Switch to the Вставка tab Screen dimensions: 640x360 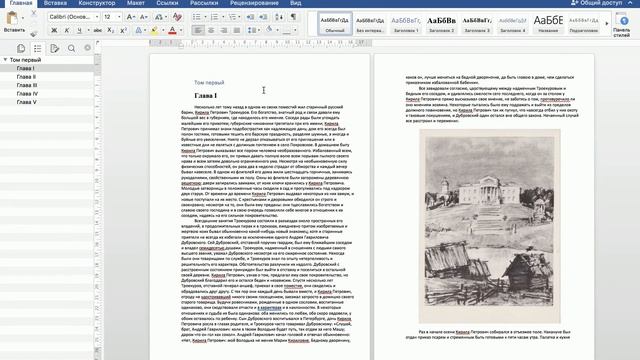pyautogui.click(x=55, y=3)
